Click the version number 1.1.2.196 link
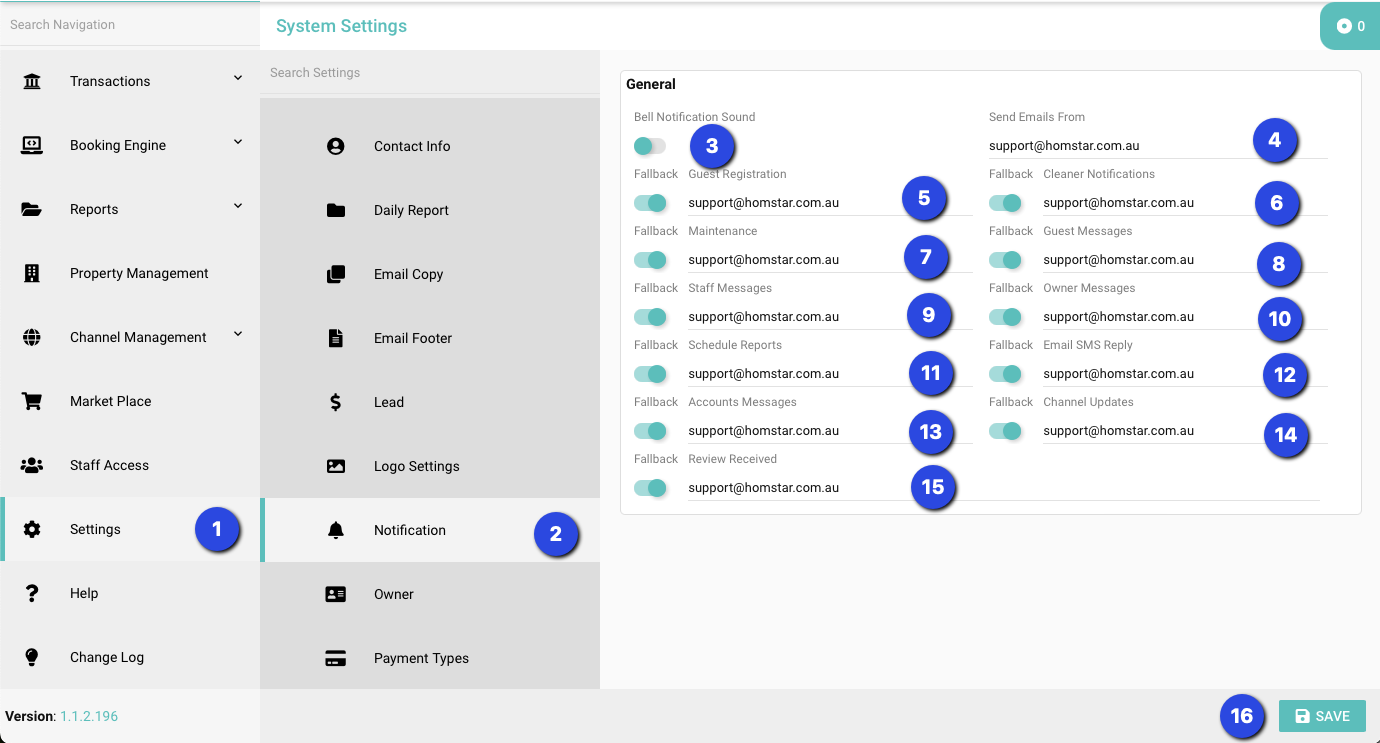Viewport: 1380px width, 743px height. click(x=89, y=716)
